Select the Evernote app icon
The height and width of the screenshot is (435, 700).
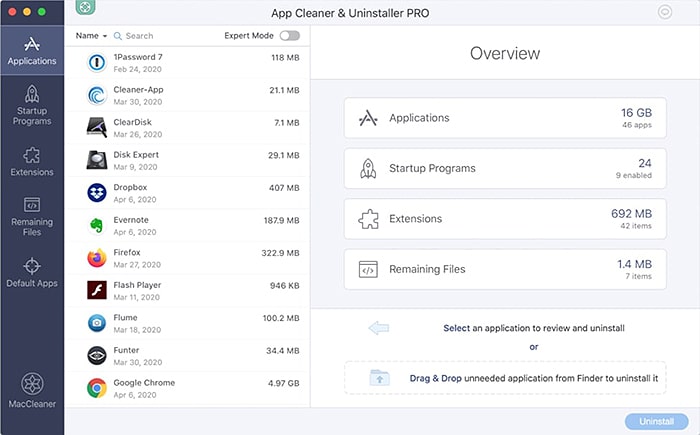click(97, 226)
